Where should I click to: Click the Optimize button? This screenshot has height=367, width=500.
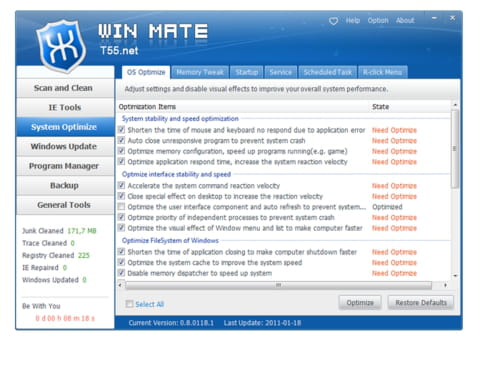point(360,303)
